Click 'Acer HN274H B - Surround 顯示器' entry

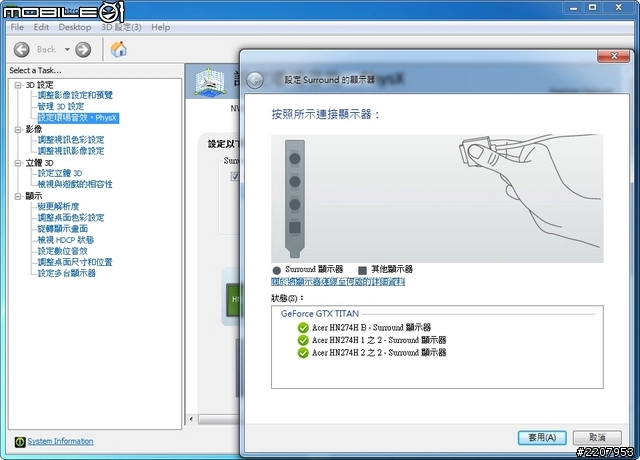point(371,327)
